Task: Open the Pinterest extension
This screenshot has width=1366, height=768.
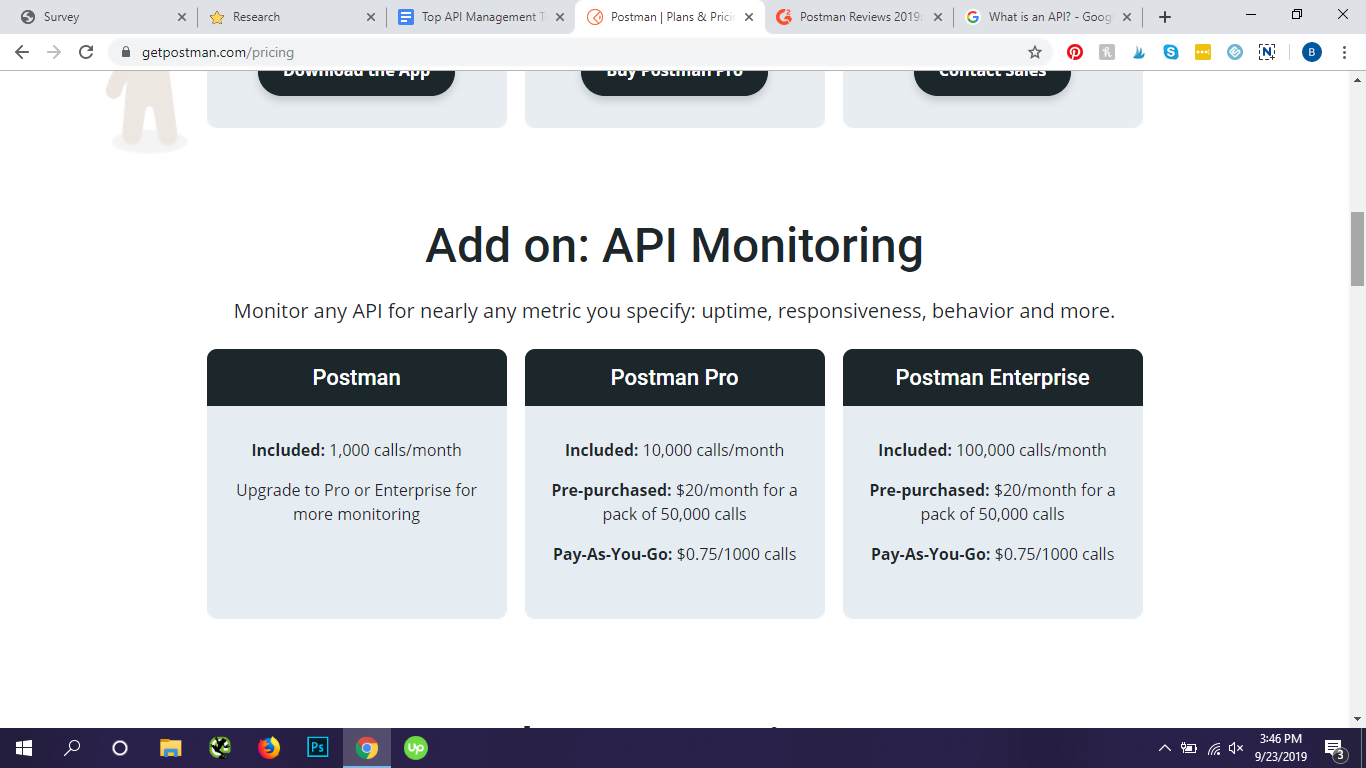Action: click(1075, 52)
